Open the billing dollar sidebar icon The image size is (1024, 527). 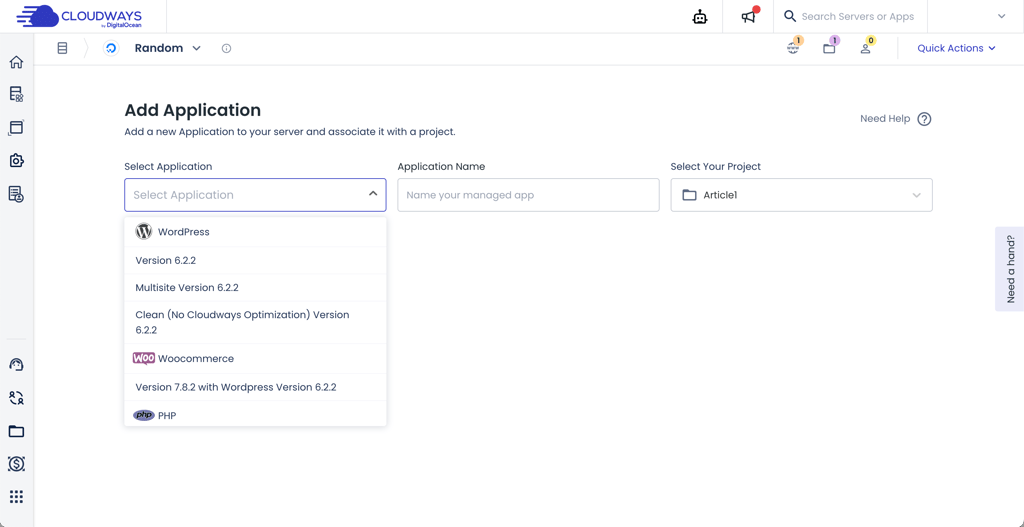click(16, 464)
